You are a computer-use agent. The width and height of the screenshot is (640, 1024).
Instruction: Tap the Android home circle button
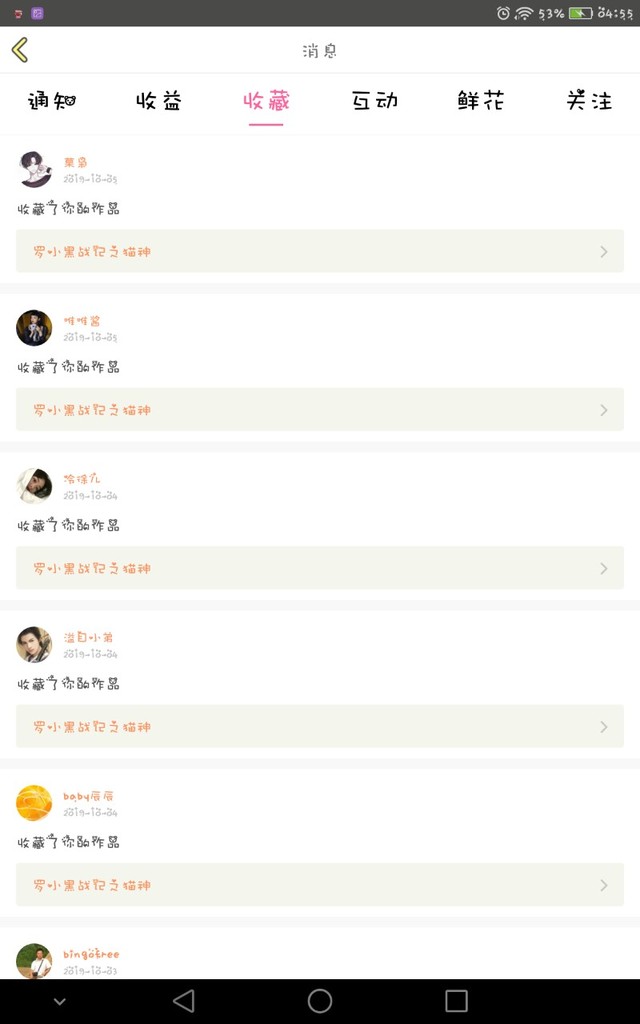tap(320, 1000)
